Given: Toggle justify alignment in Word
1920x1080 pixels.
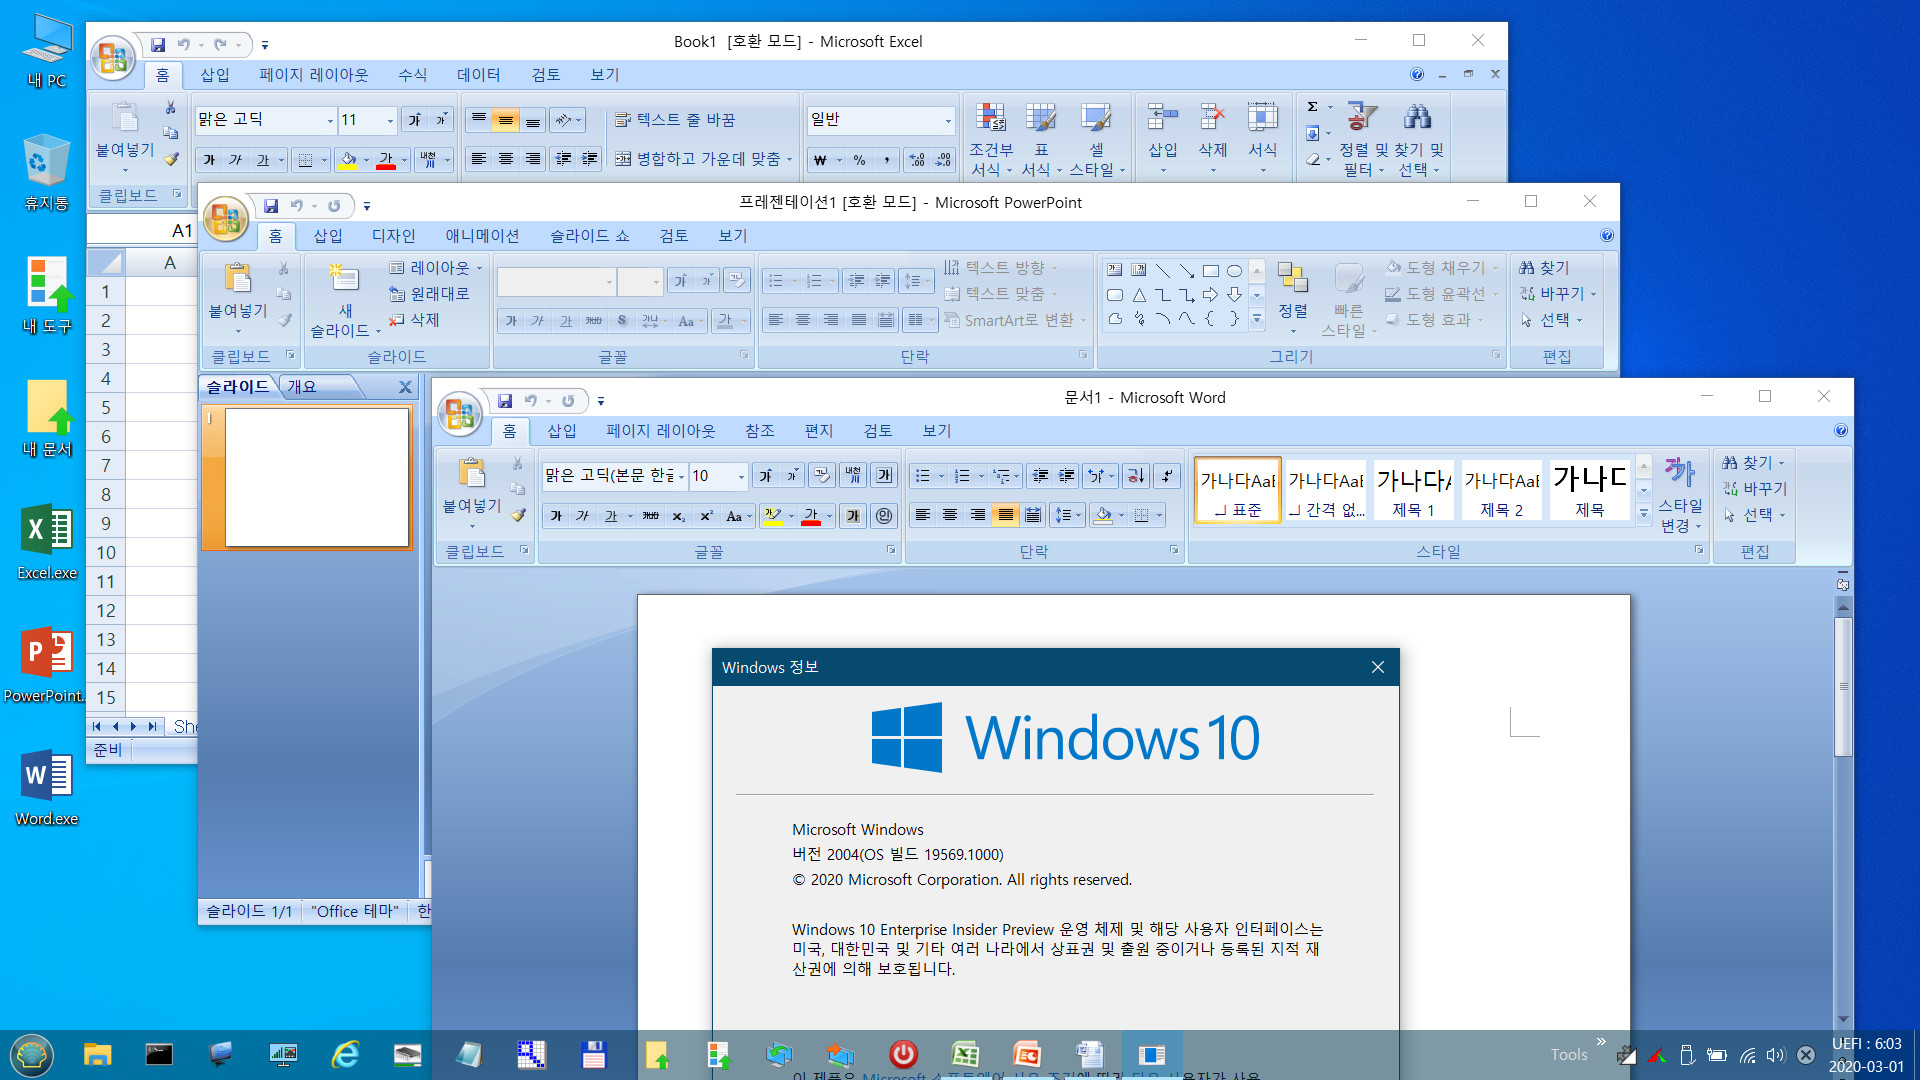Looking at the screenshot, I should coord(1005,516).
